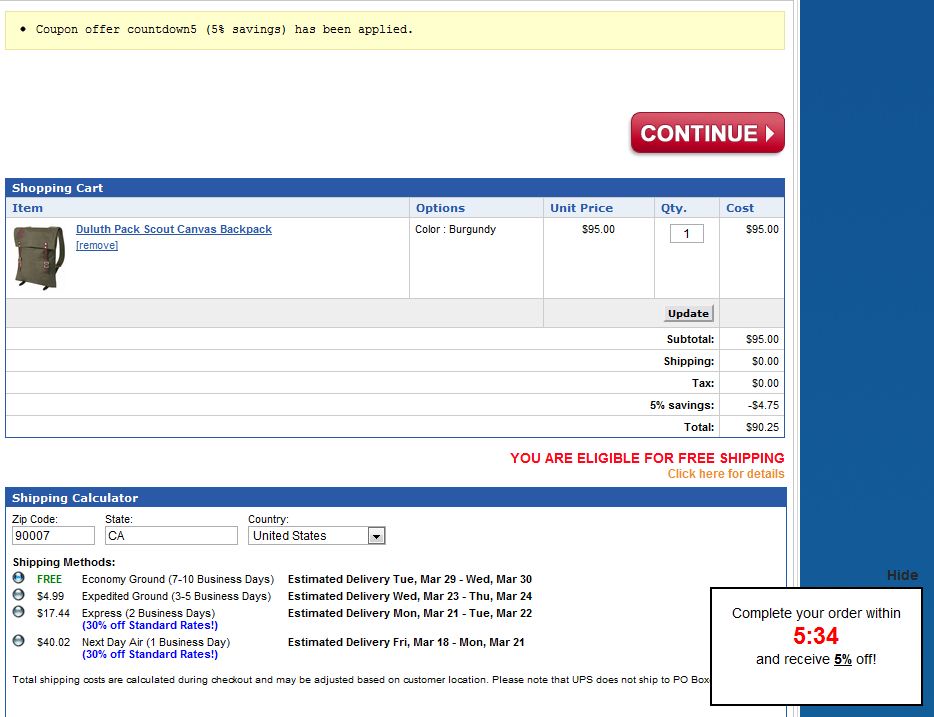Click the Total amount $90.25
Image resolution: width=934 pixels, height=717 pixels.
762,427
